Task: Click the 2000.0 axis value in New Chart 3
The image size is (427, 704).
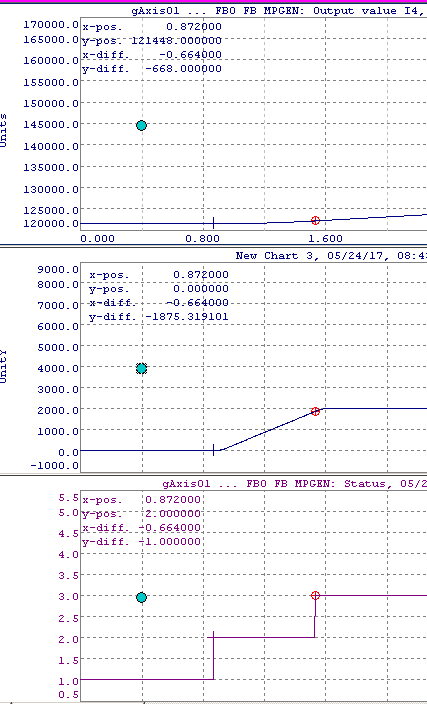Action: pyautogui.click(x=58, y=409)
